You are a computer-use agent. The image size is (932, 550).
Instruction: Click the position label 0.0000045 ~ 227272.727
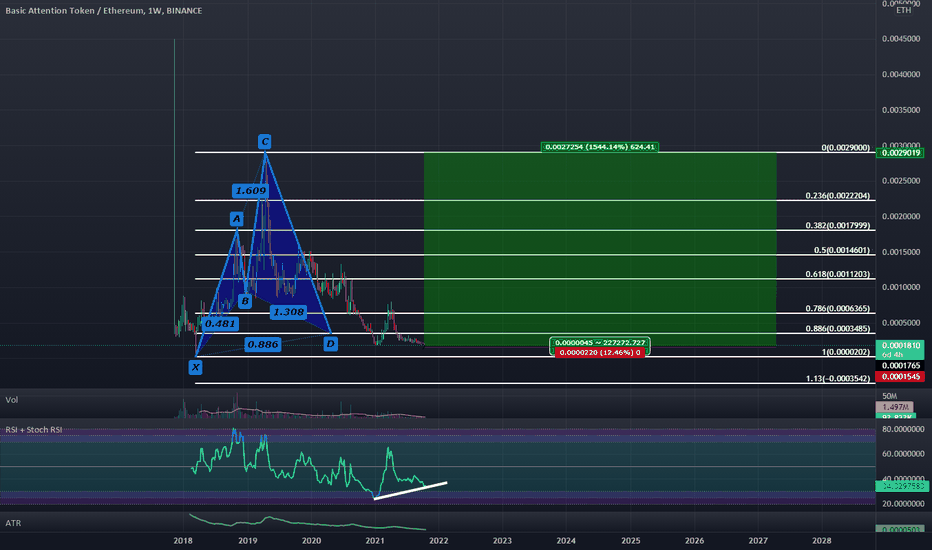click(600, 342)
